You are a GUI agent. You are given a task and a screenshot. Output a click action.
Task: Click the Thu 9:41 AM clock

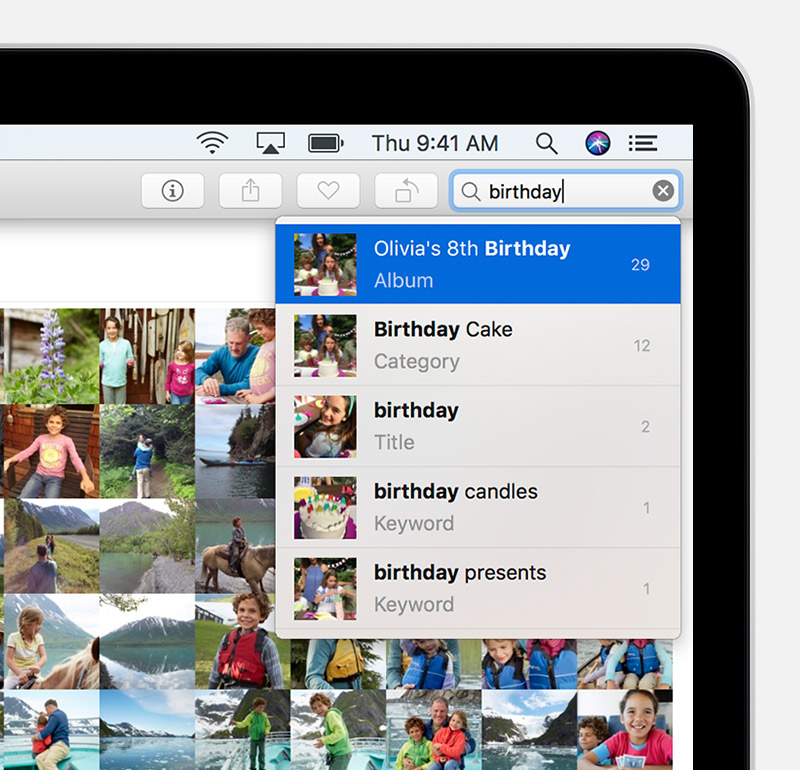pos(435,143)
